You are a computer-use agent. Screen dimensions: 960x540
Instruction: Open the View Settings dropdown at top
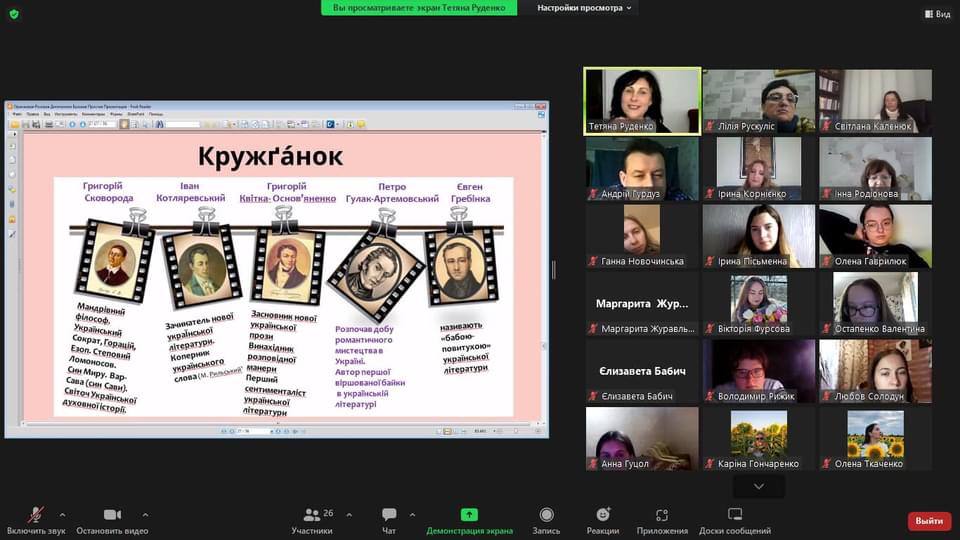(x=585, y=8)
